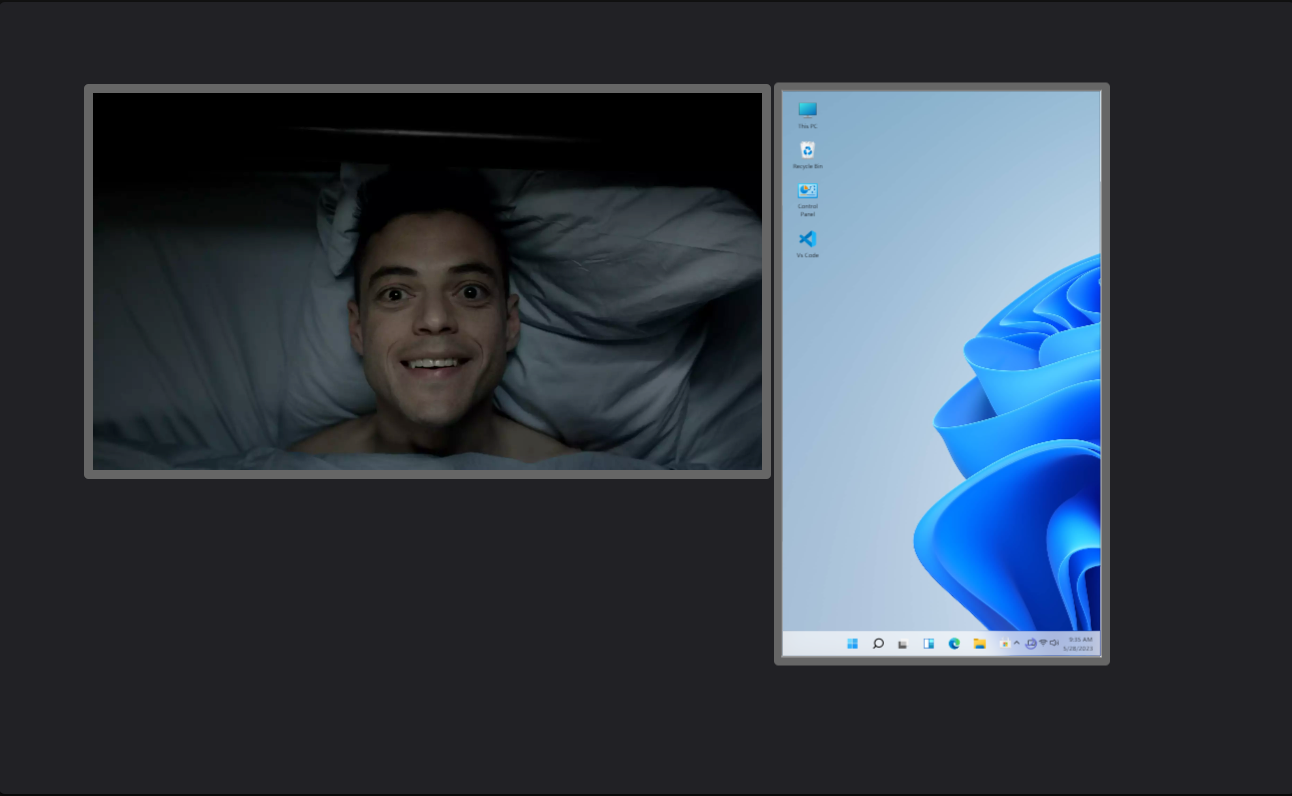The width and height of the screenshot is (1292, 796).
Task: Open the Wi-Fi network tray icon
Action: [x=1043, y=642]
